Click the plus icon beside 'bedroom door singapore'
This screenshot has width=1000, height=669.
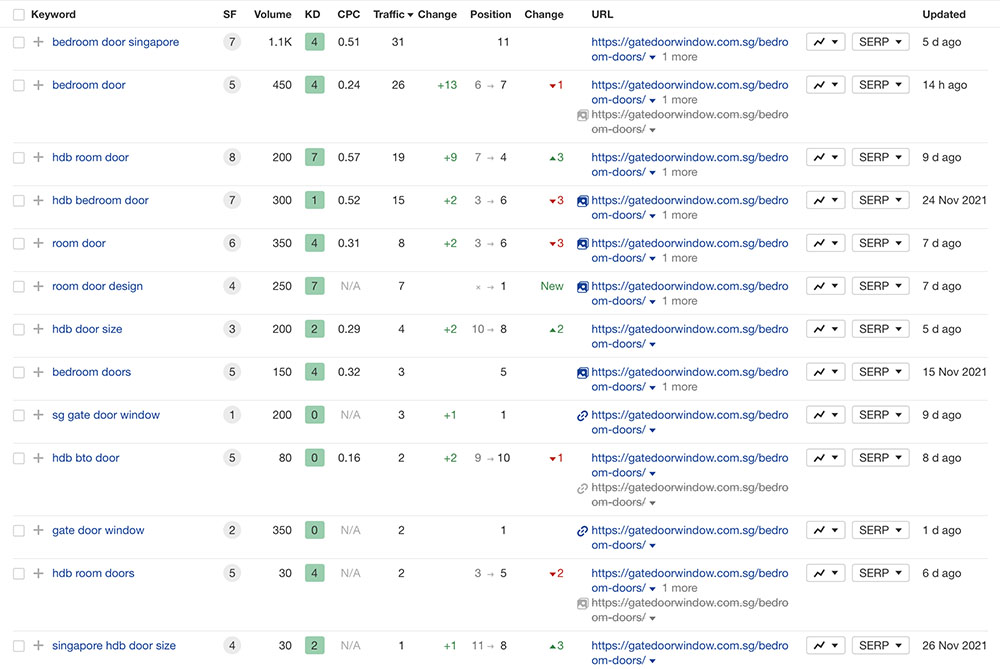pyautogui.click(x=38, y=43)
